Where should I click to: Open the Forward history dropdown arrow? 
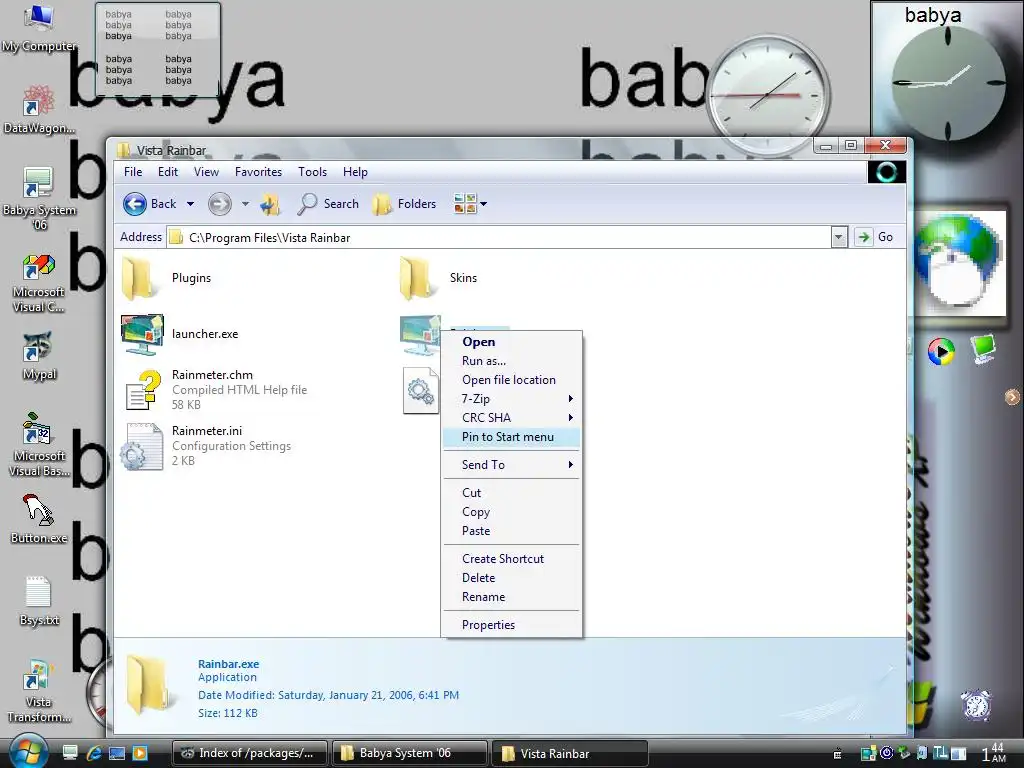click(x=246, y=204)
